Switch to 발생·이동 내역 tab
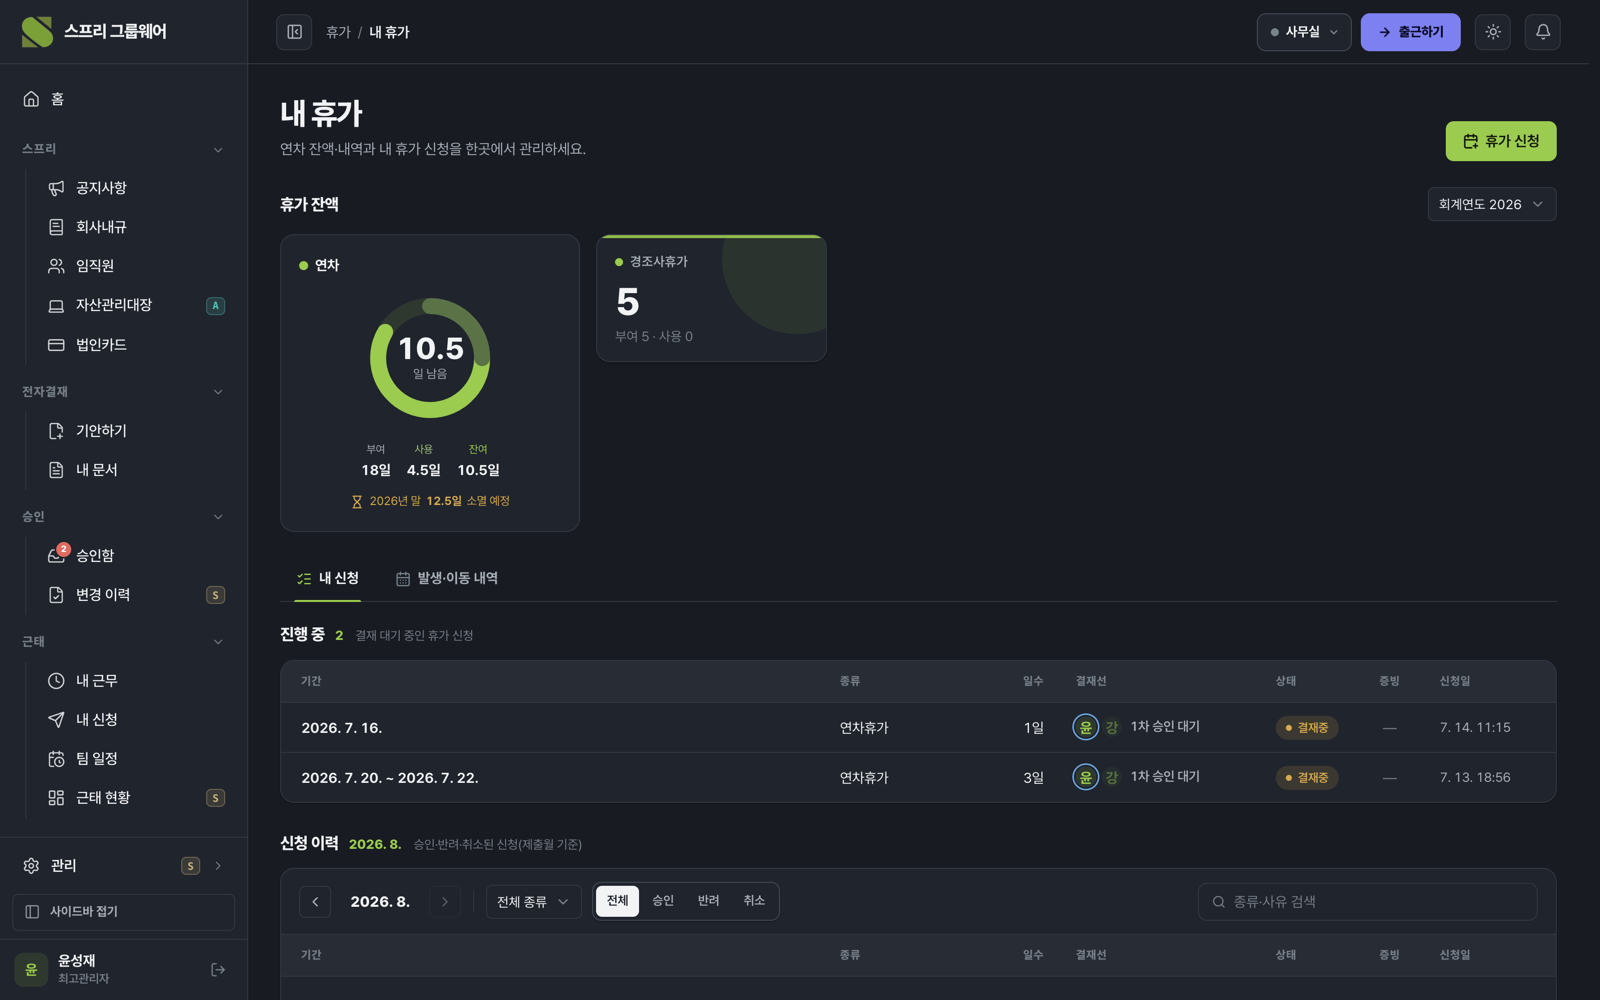The height and width of the screenshot is (1000, 1600). coord(447,579)
